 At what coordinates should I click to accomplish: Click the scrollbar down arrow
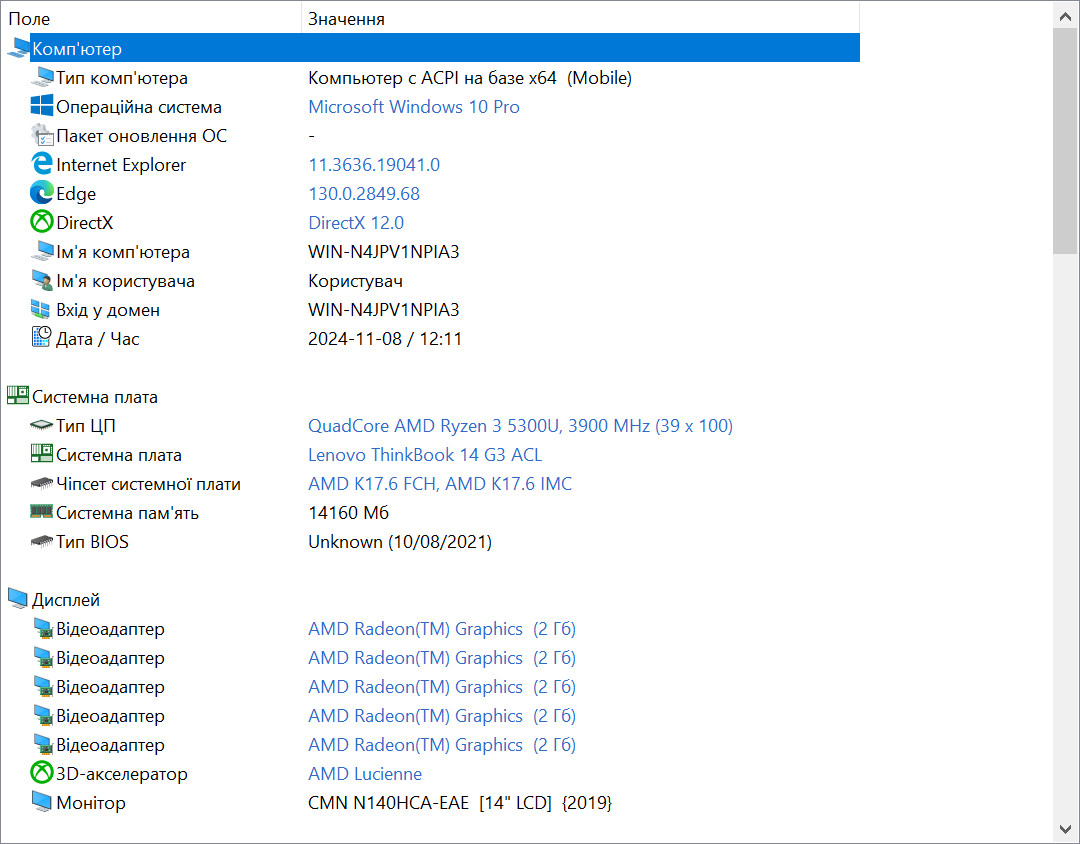[x=1066, y=829]
